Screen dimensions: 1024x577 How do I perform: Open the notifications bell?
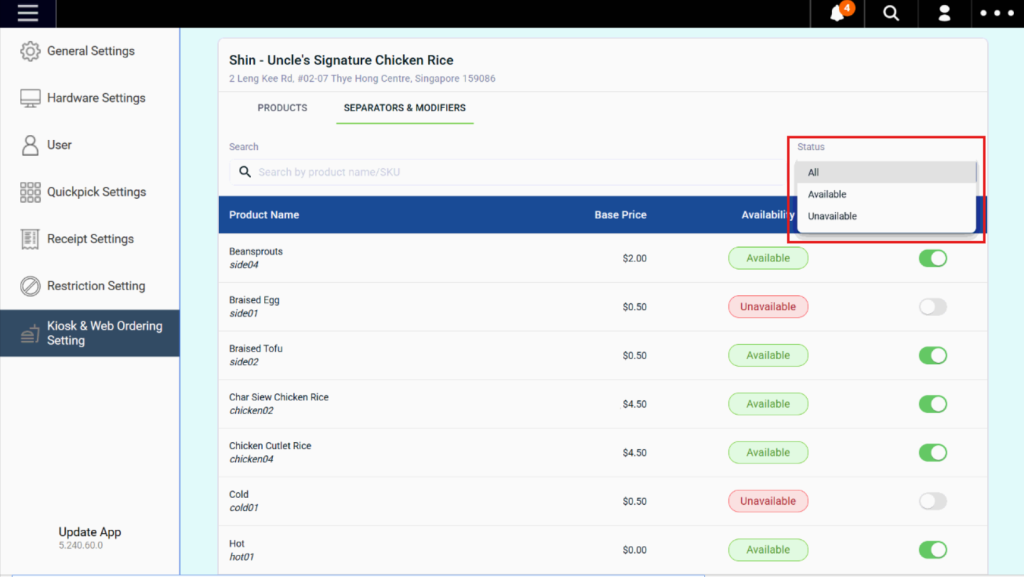[837, 13]
